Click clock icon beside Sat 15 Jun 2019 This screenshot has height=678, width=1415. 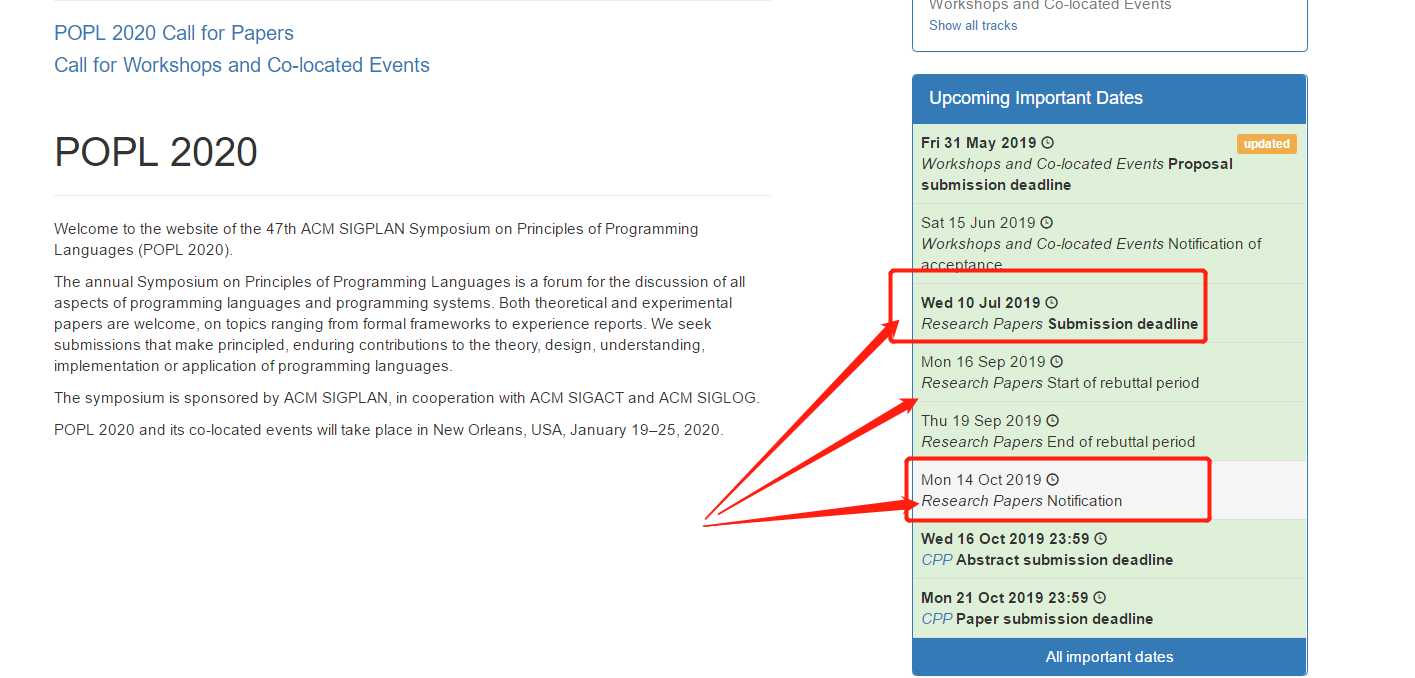[1046, 222]
